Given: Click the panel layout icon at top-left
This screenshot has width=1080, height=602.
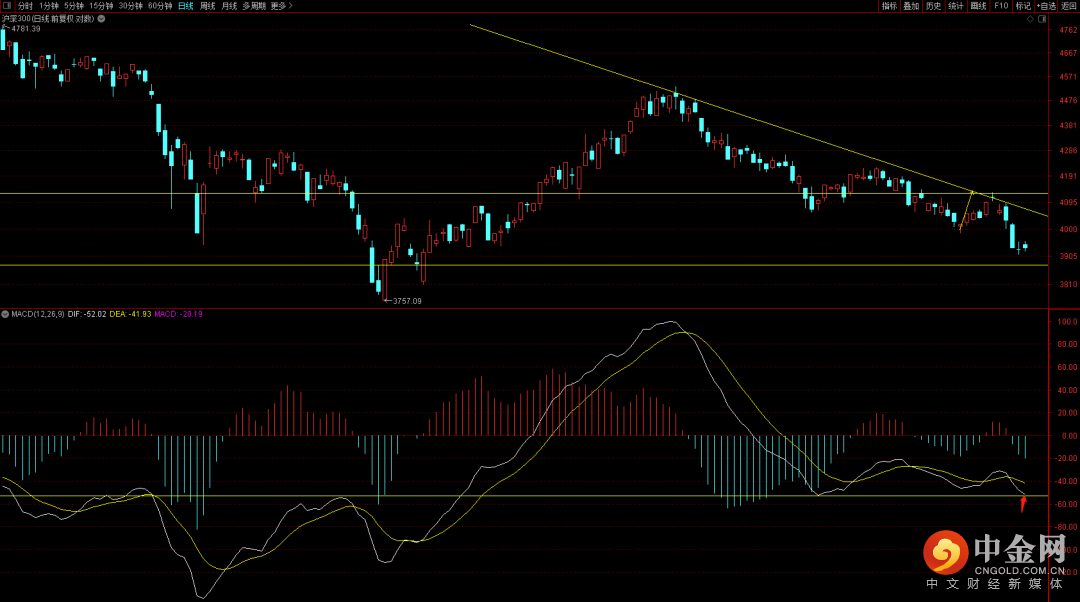Looking at the screenshot, I should [7, 6].
